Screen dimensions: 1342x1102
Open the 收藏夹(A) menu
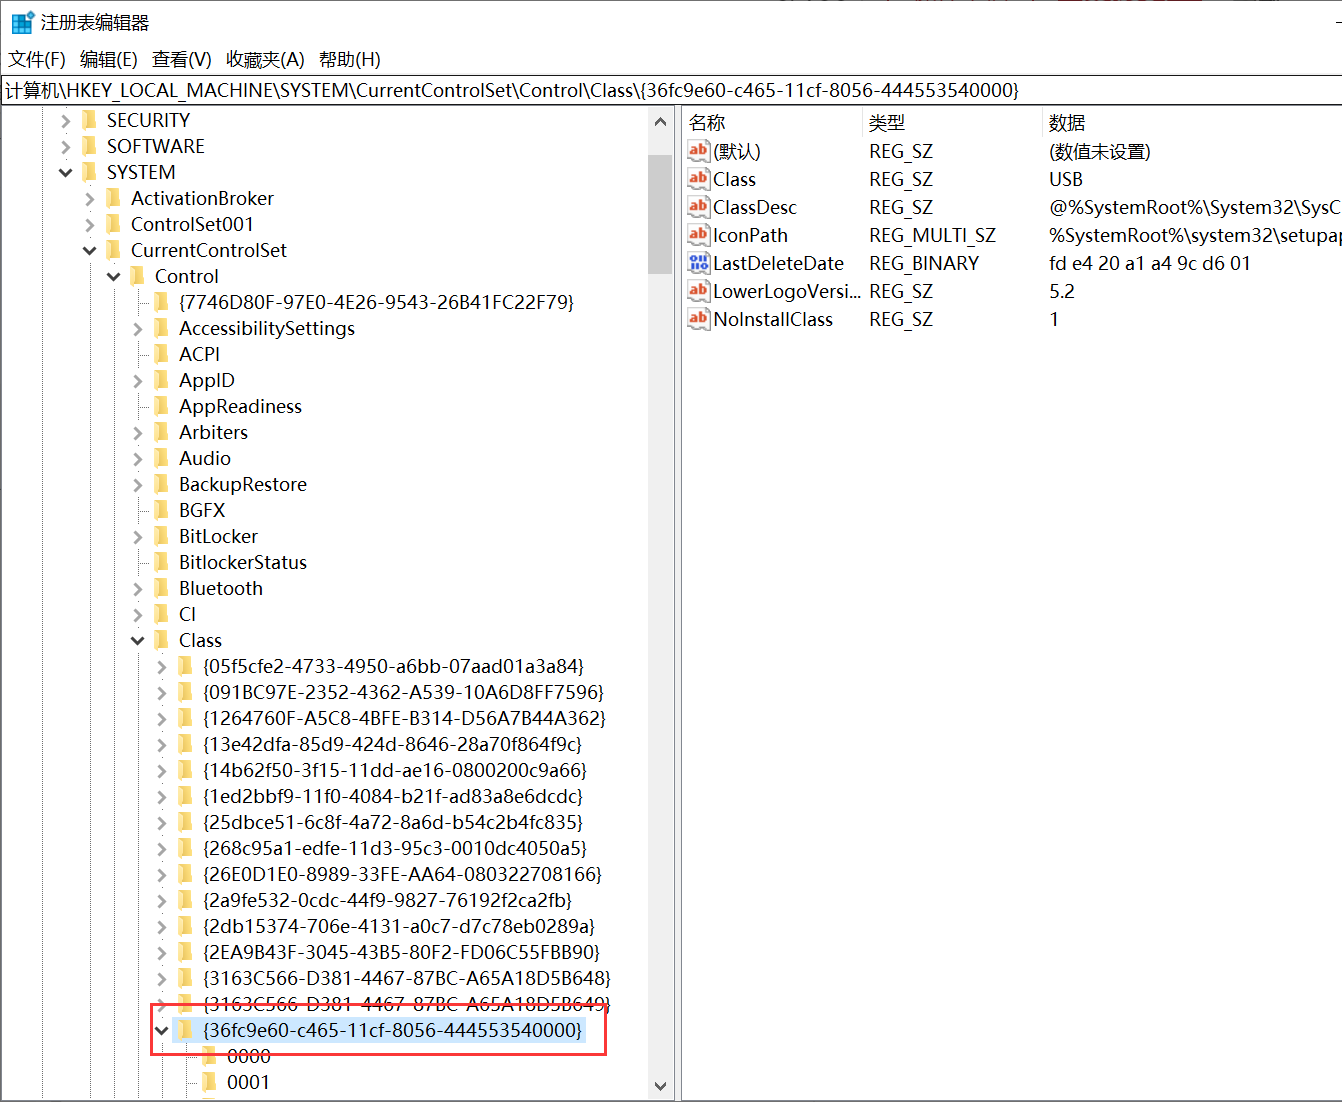pyautogui.click(x=264, y=59)
